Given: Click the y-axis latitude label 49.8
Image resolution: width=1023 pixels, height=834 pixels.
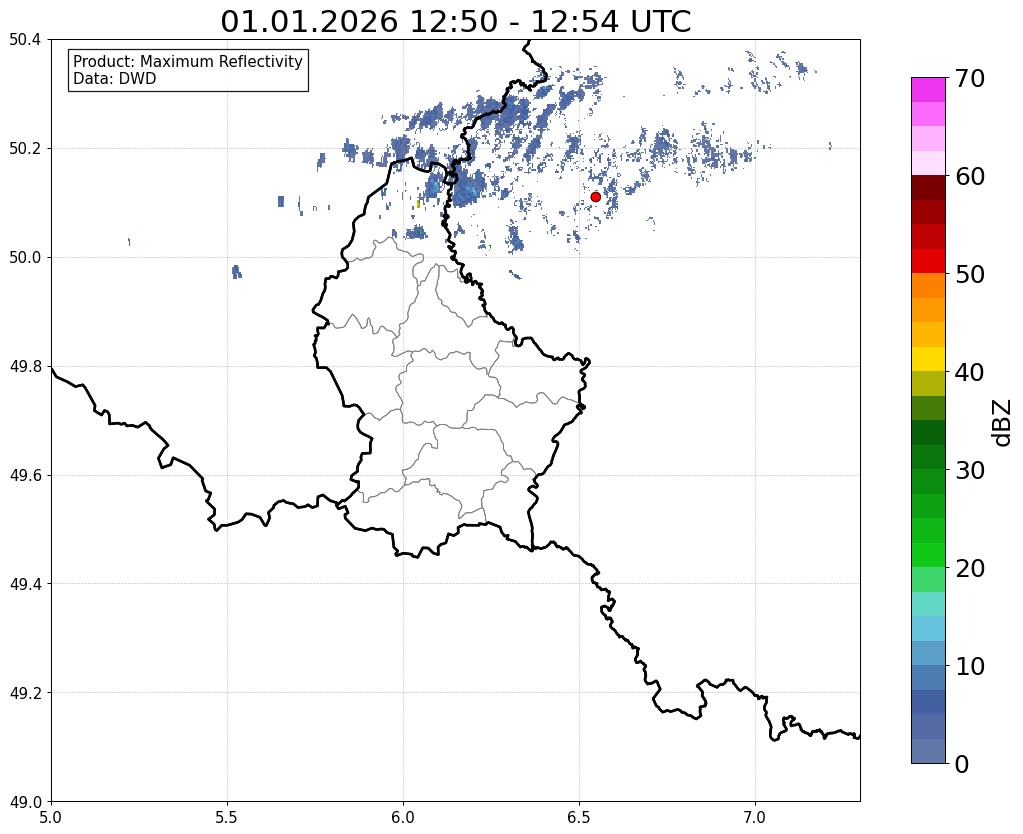Looking at the screenshot, I should [x=25, y=367].
